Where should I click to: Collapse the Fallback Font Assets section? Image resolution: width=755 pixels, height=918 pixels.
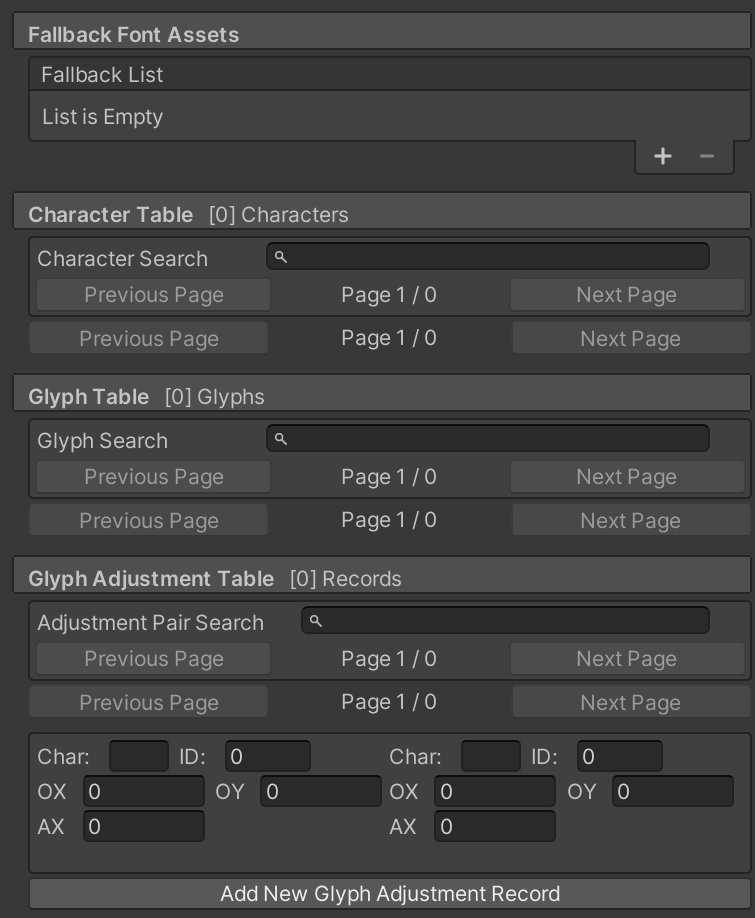click(382, 34)
